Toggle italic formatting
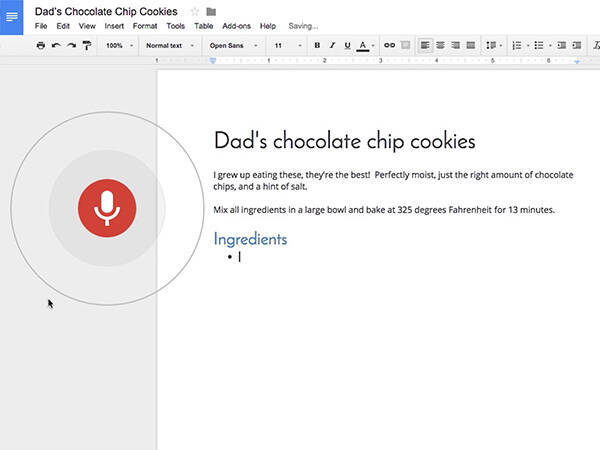The width and height of the screenshot is (600, 450). pyautogui.click(x=332, y=45)
